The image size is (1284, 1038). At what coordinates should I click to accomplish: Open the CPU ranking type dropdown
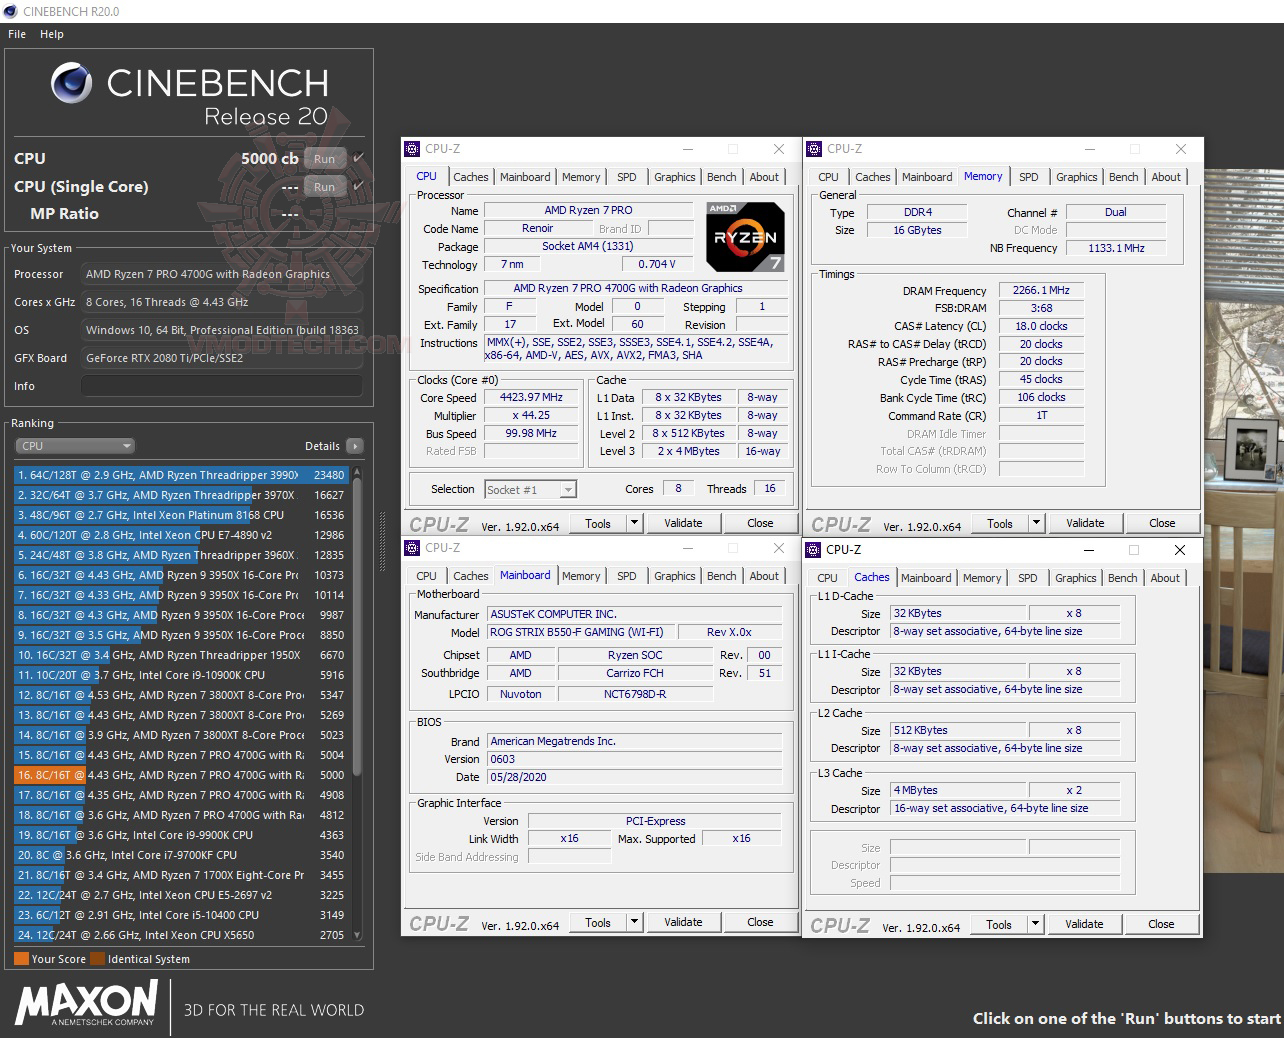click(75, 446)
